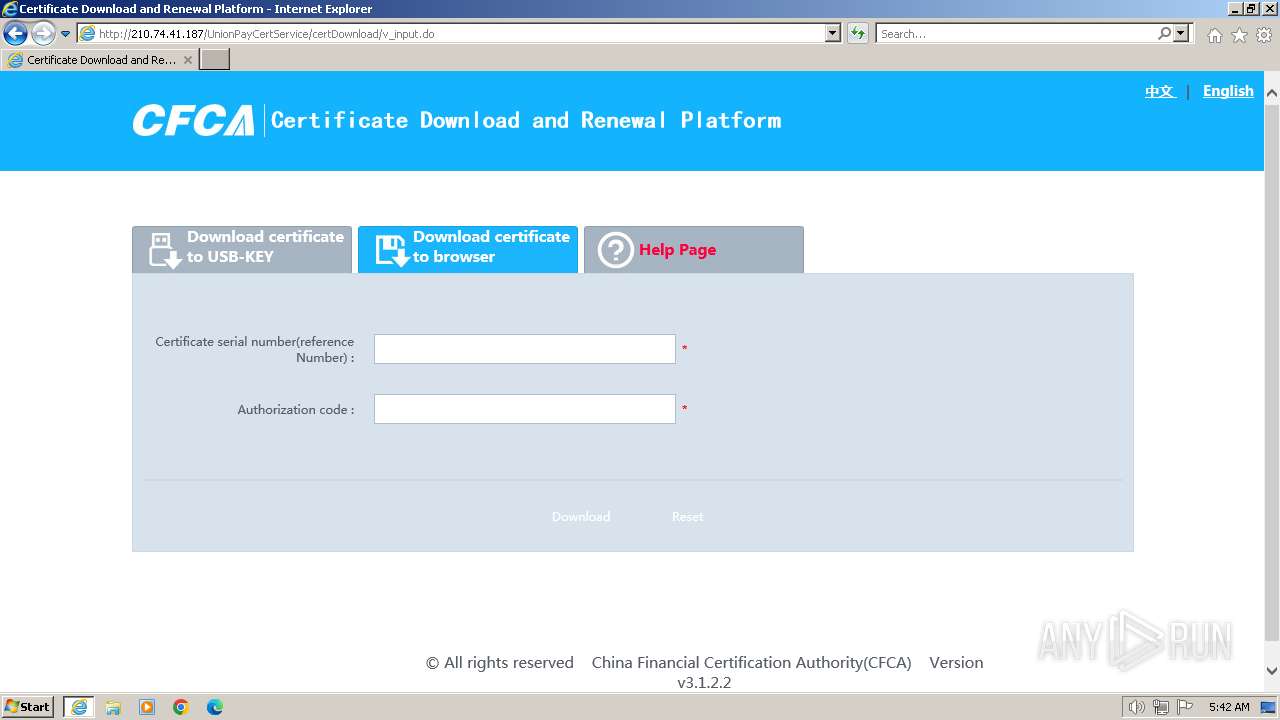Image resolution: width=1280 pixels, height=720 pixels.
Task: Click the USB-KEY download icon
Action: (x=164, y=250)
